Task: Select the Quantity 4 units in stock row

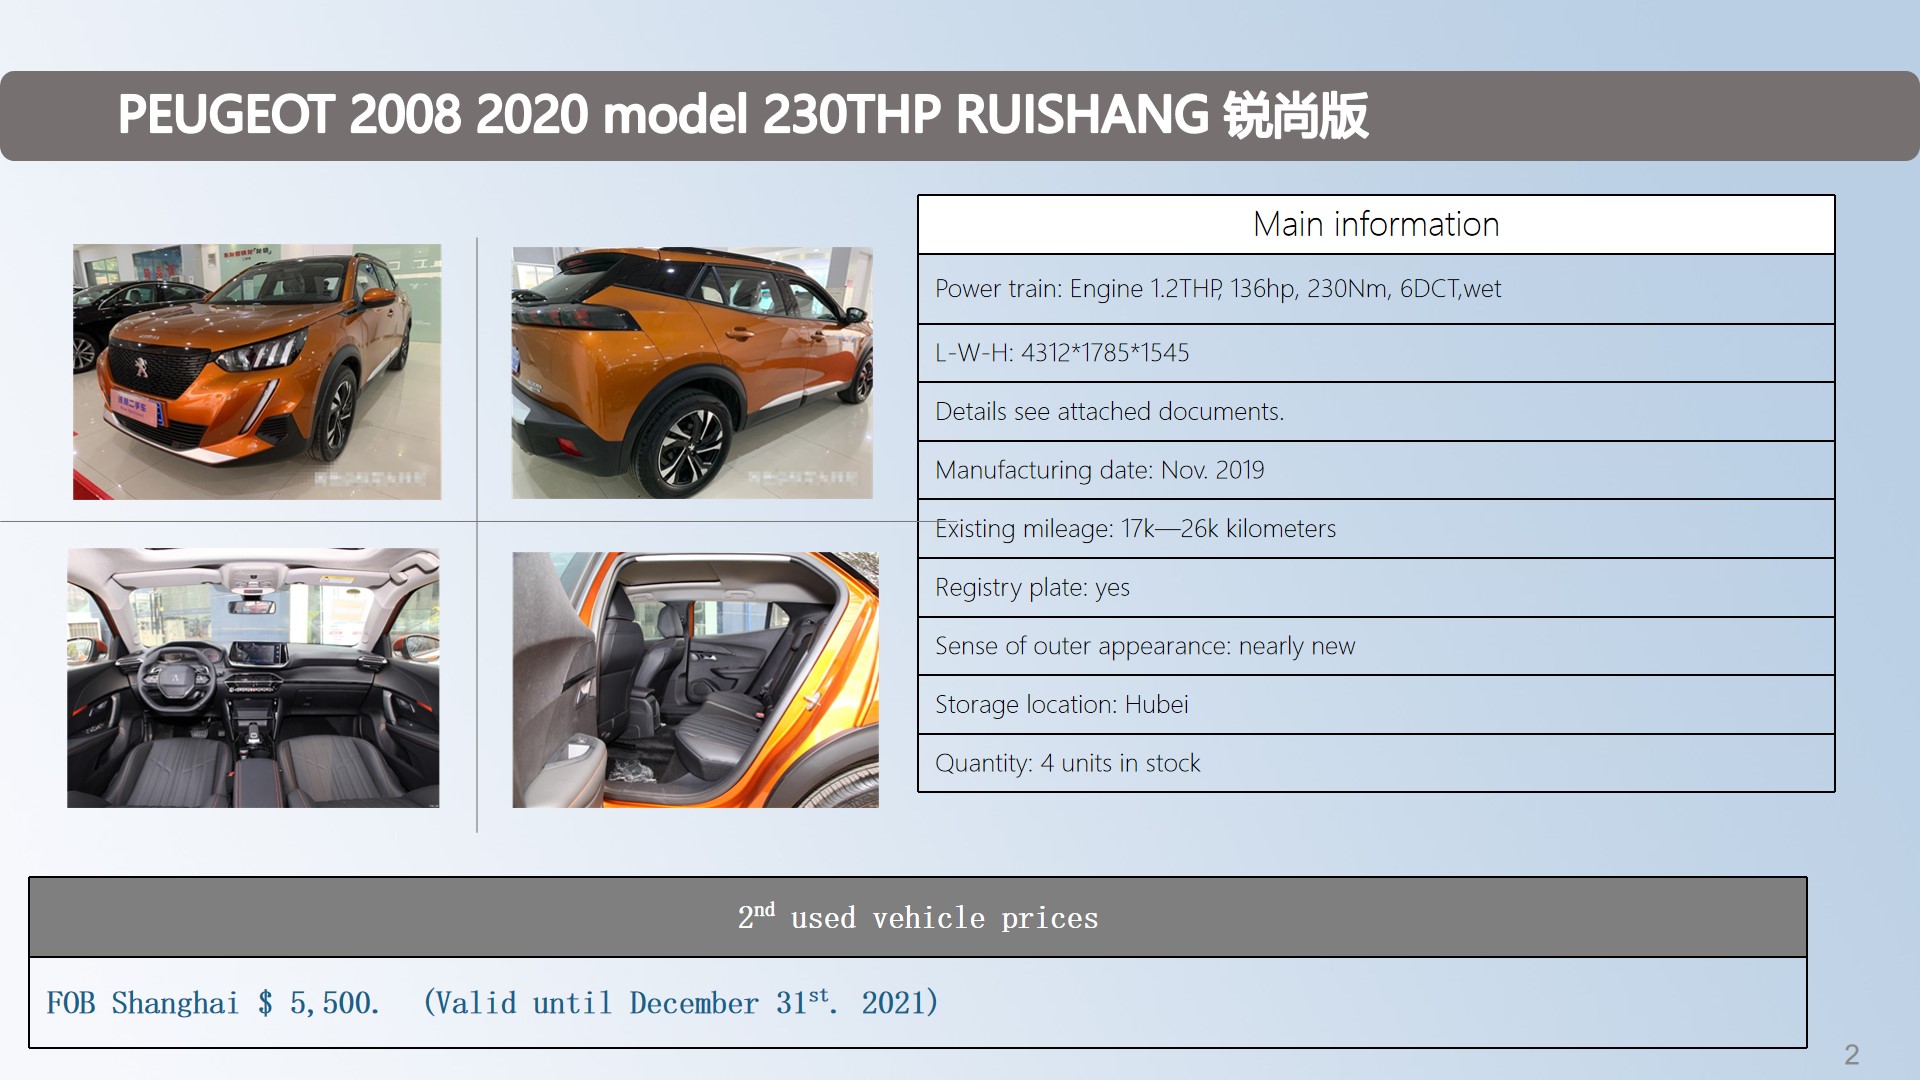Action: pos(1067,764)
